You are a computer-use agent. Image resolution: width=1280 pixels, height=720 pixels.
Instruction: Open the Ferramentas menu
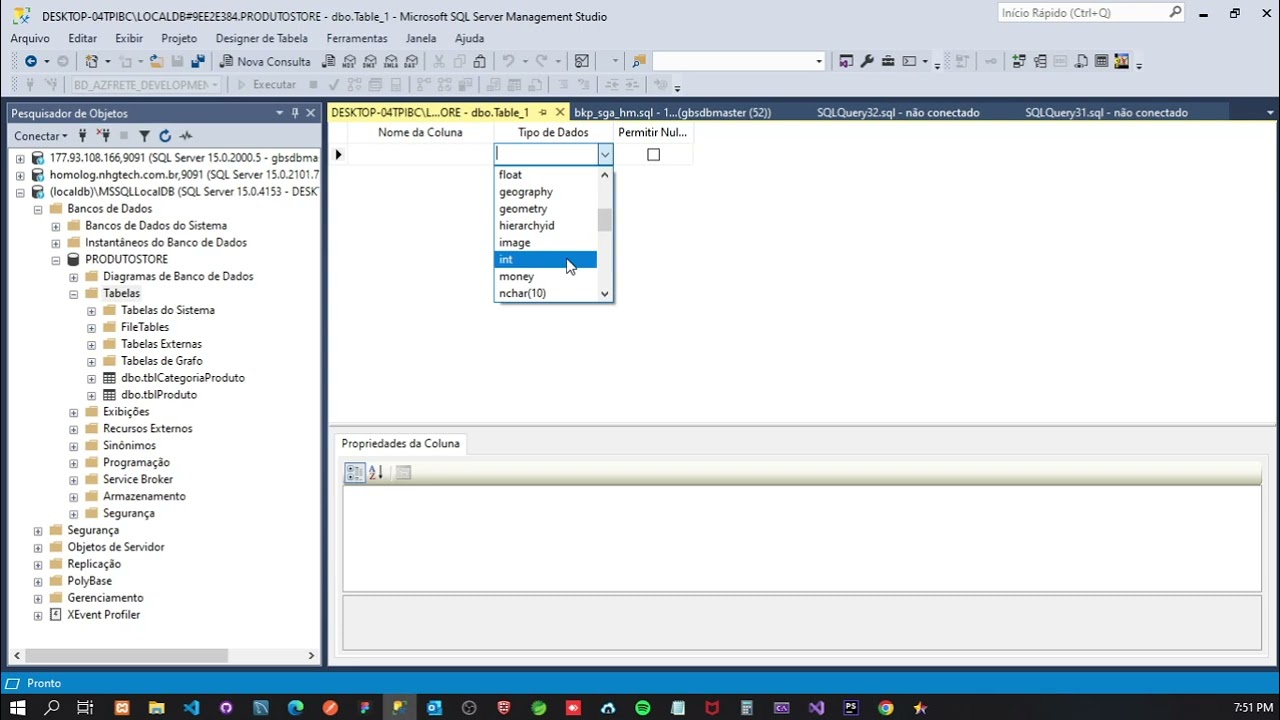tap(357, 38)
